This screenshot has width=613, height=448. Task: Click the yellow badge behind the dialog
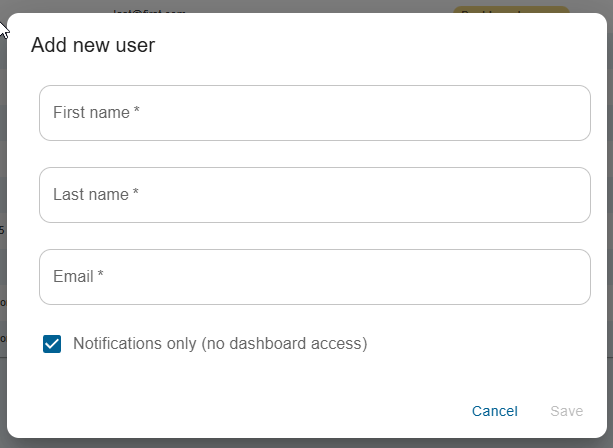click(511, 9)
